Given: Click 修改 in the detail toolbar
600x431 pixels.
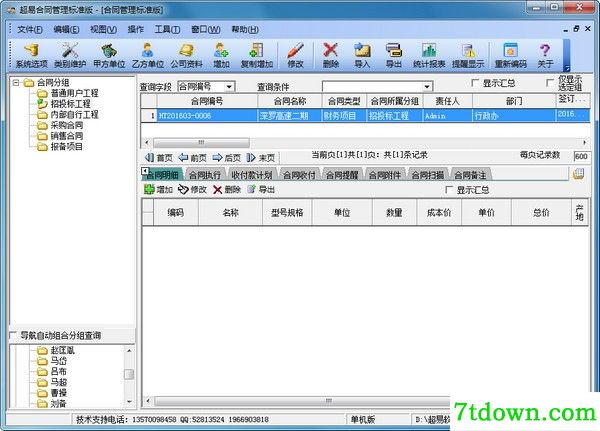Looking at the screenshot, I should [x=192, y=189].
